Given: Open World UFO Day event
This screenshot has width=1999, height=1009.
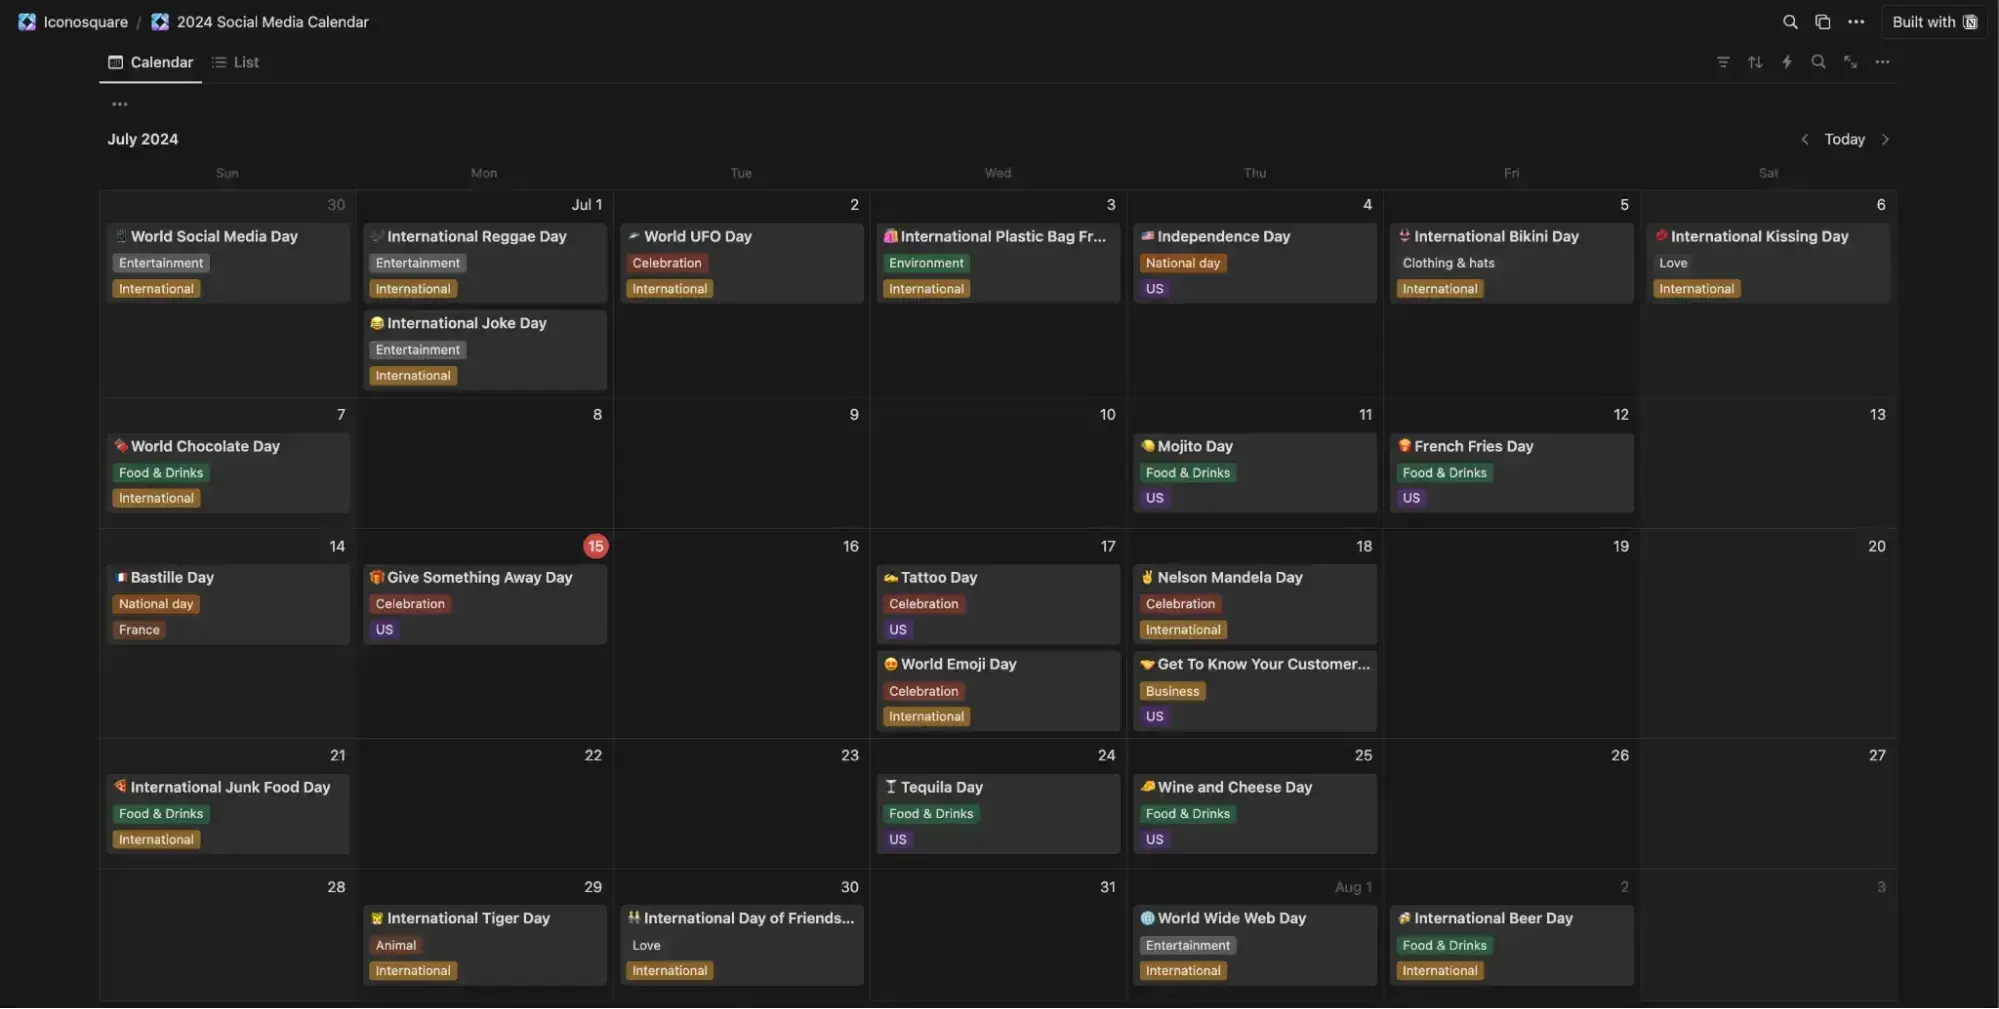Looking at the screenshot, I should [742, 263].
